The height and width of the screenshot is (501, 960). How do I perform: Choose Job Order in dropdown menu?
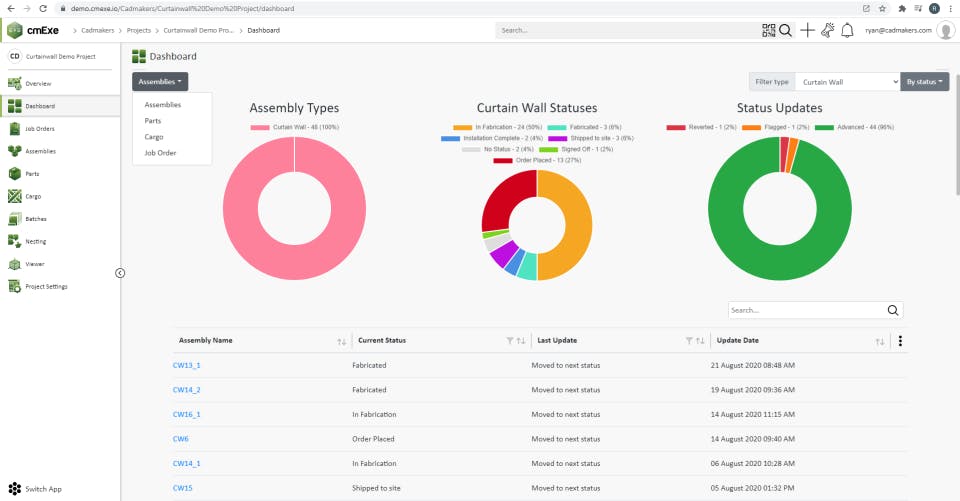click(160, 153)
